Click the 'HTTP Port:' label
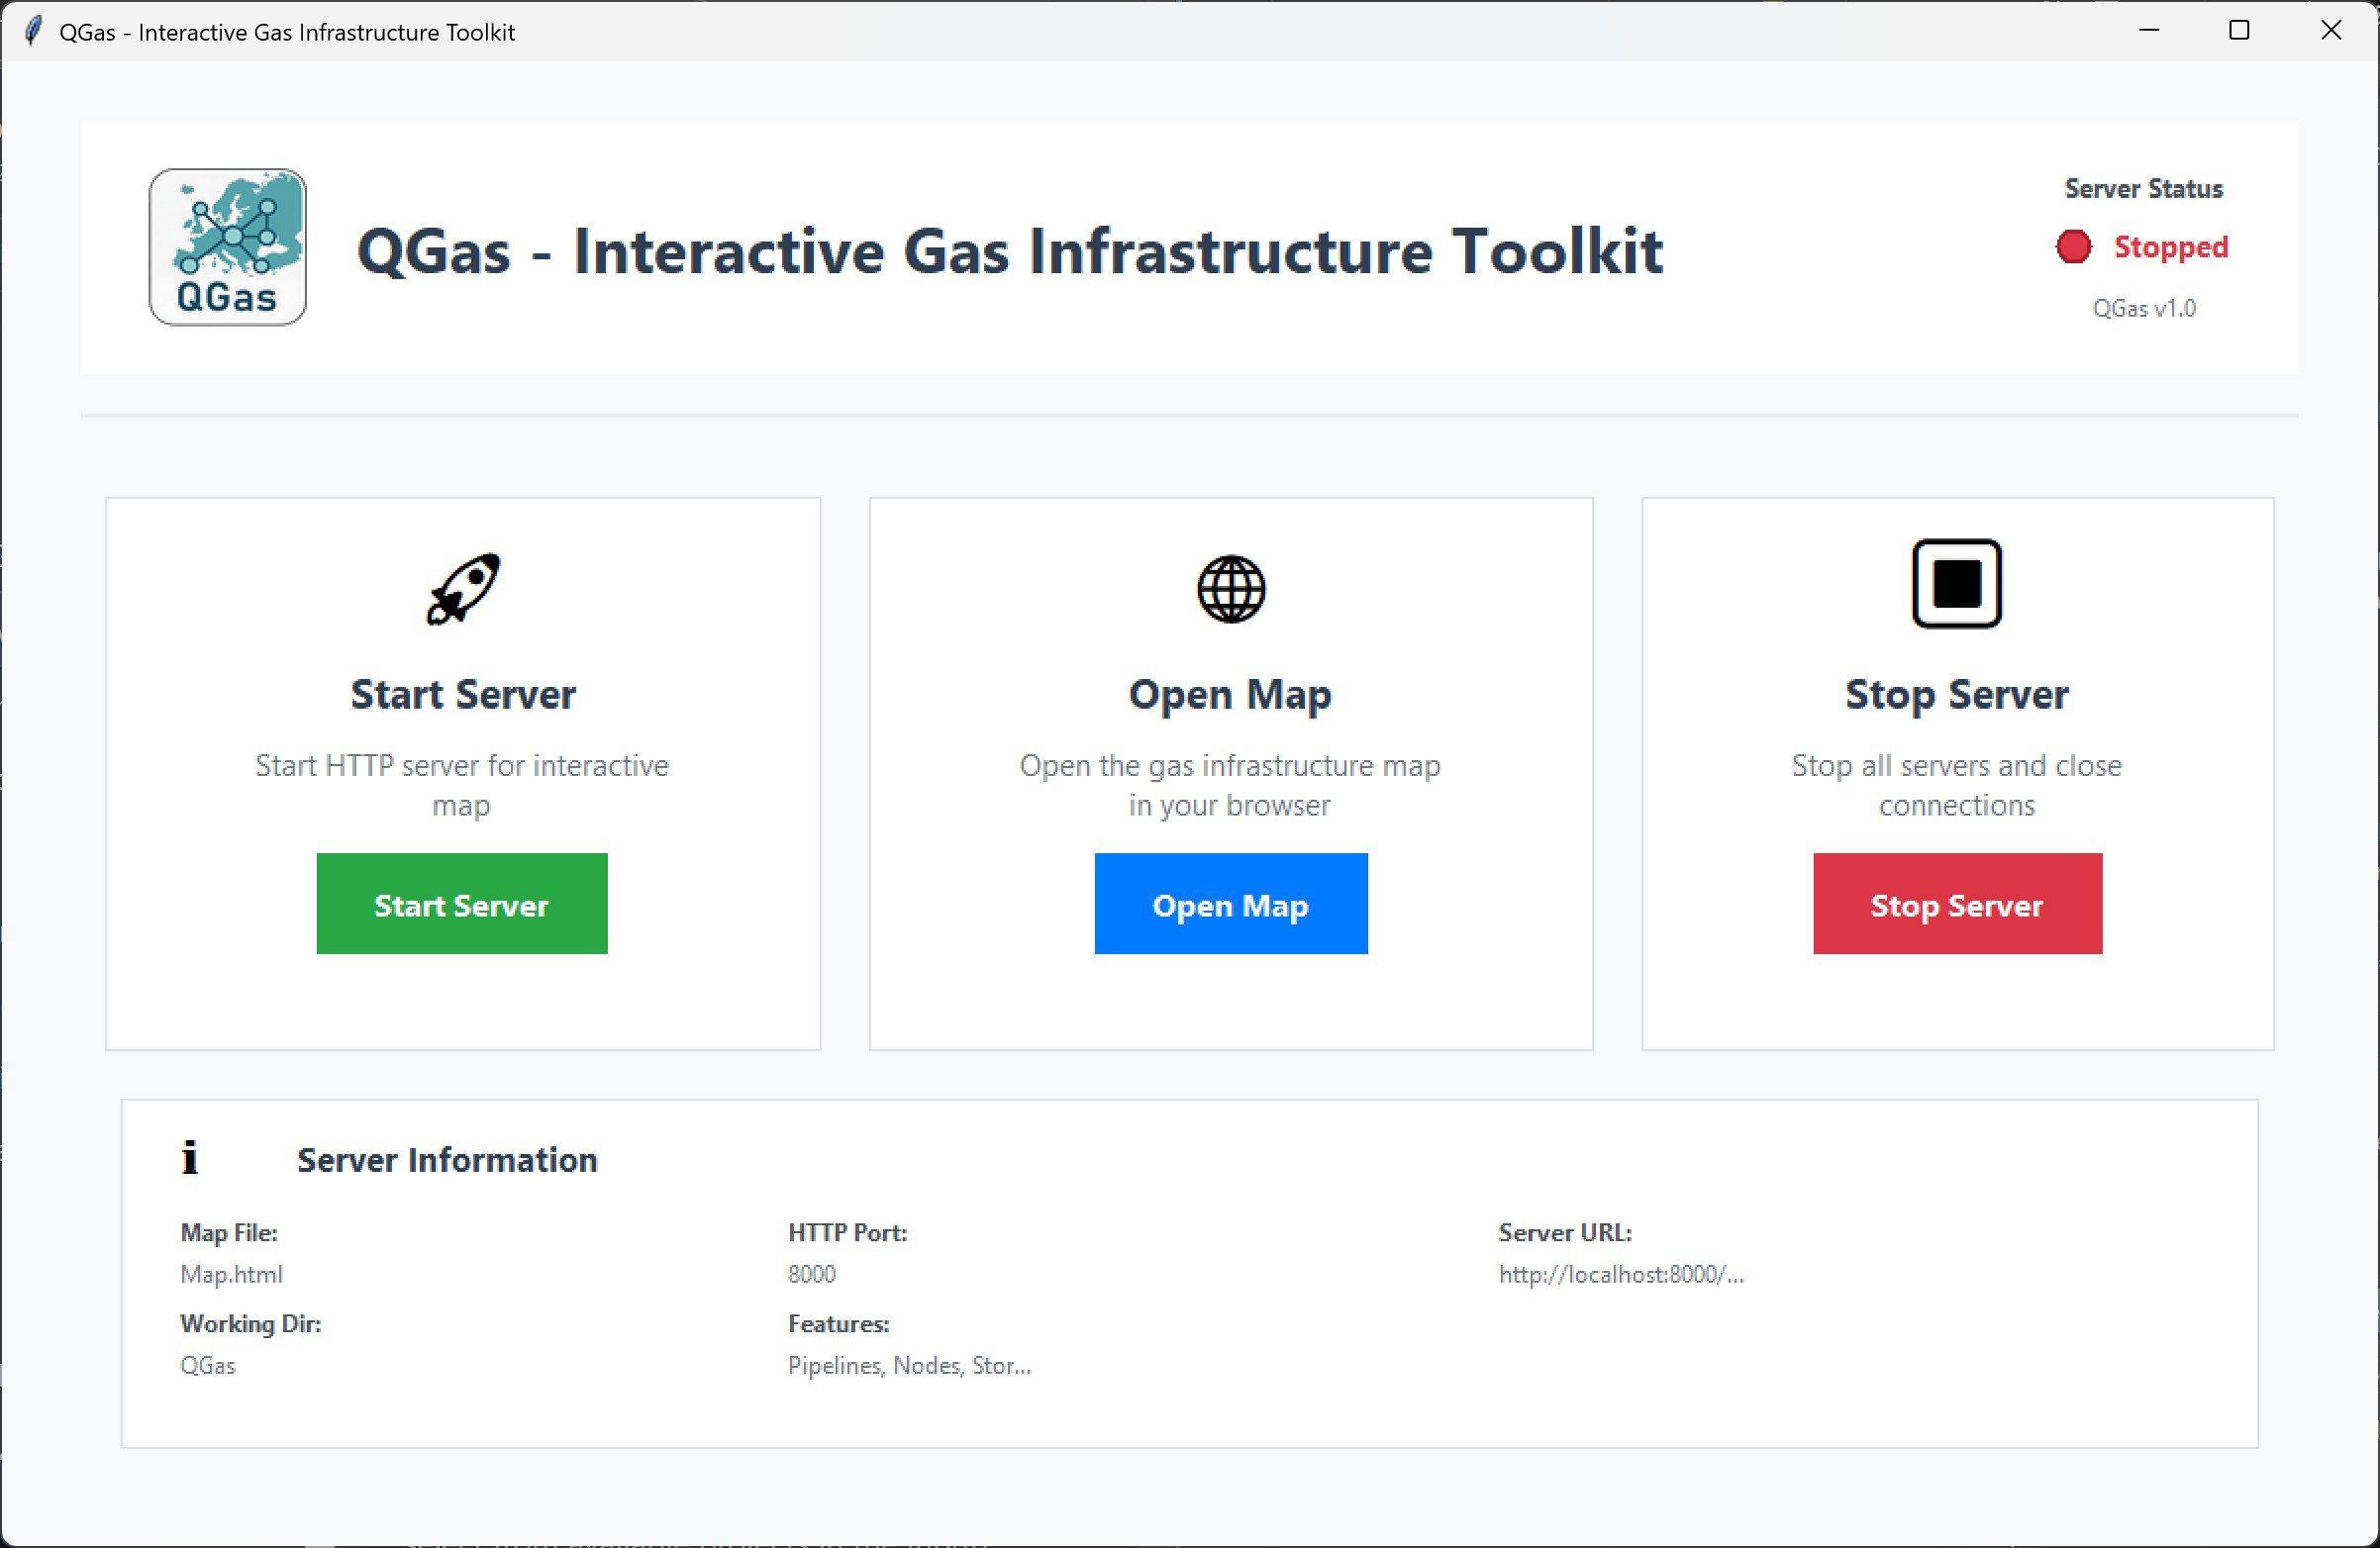The width and height of the screenshot is (2380, 1548). [x=848, y=1233]
